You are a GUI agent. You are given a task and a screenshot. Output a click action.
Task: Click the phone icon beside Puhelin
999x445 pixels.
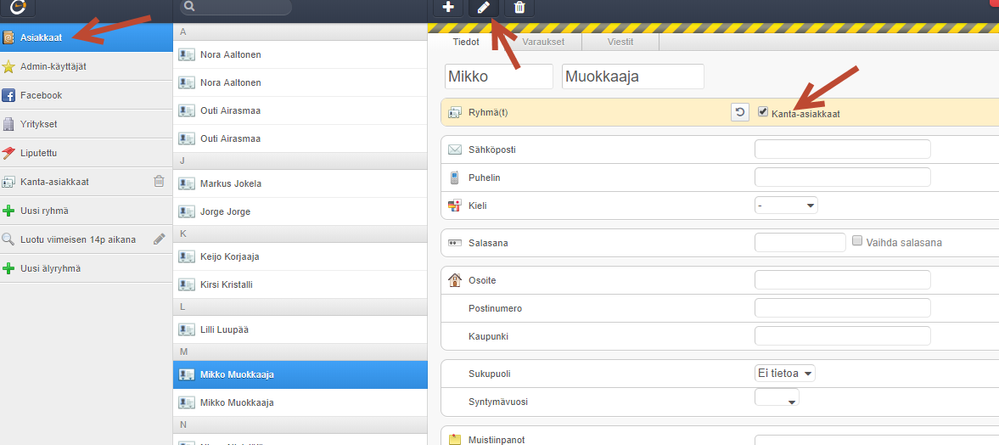point(454,177)
